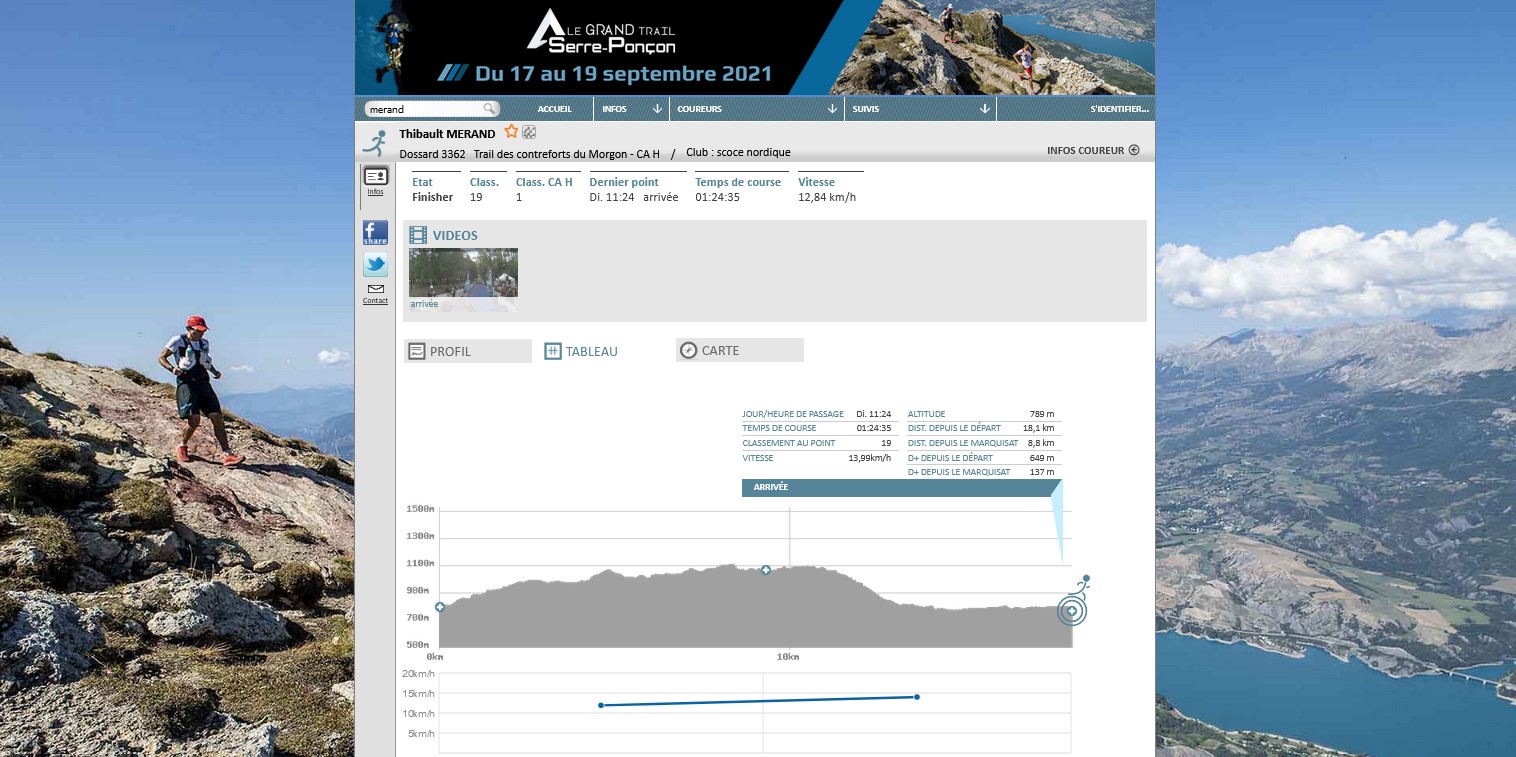Play the arrivée video thumbnail
Viewport: 1516px width, 757px height.
pos(463,273)
